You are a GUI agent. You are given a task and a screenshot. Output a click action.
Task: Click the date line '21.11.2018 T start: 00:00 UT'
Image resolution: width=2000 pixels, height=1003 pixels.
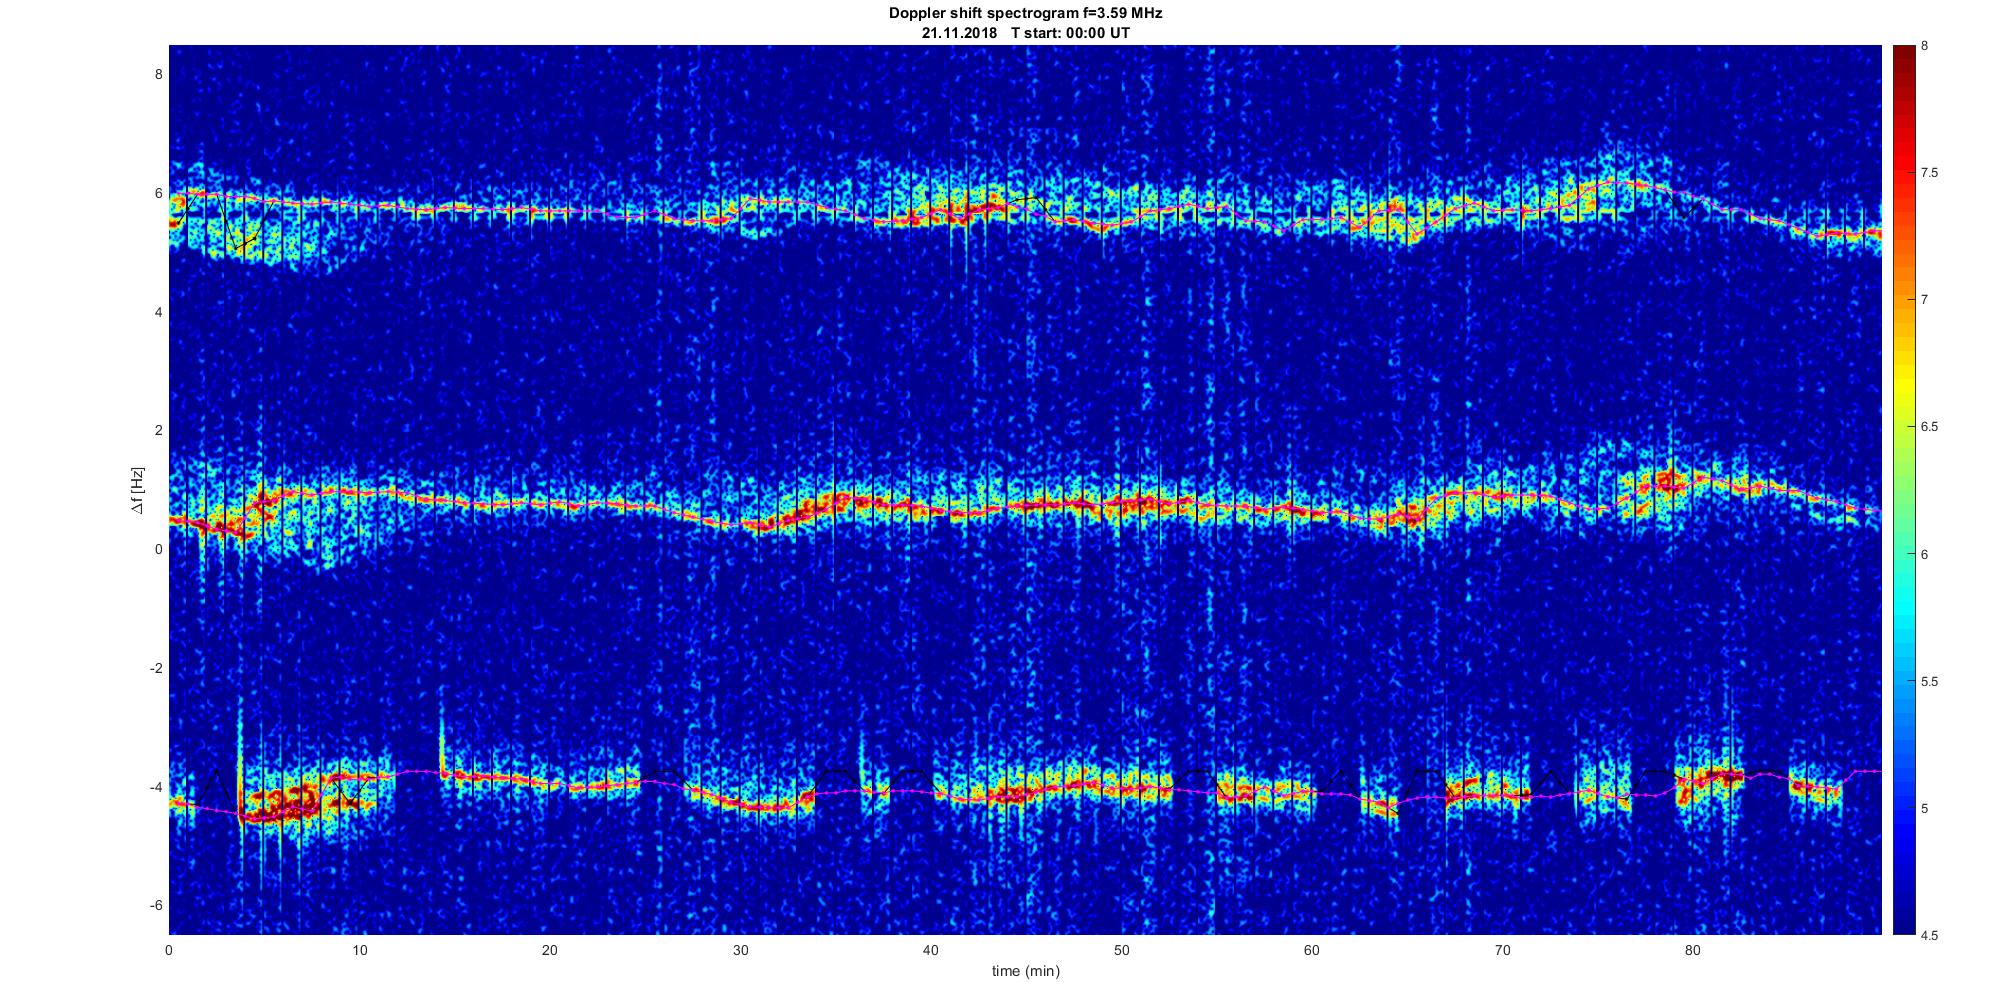point(1025,32)
